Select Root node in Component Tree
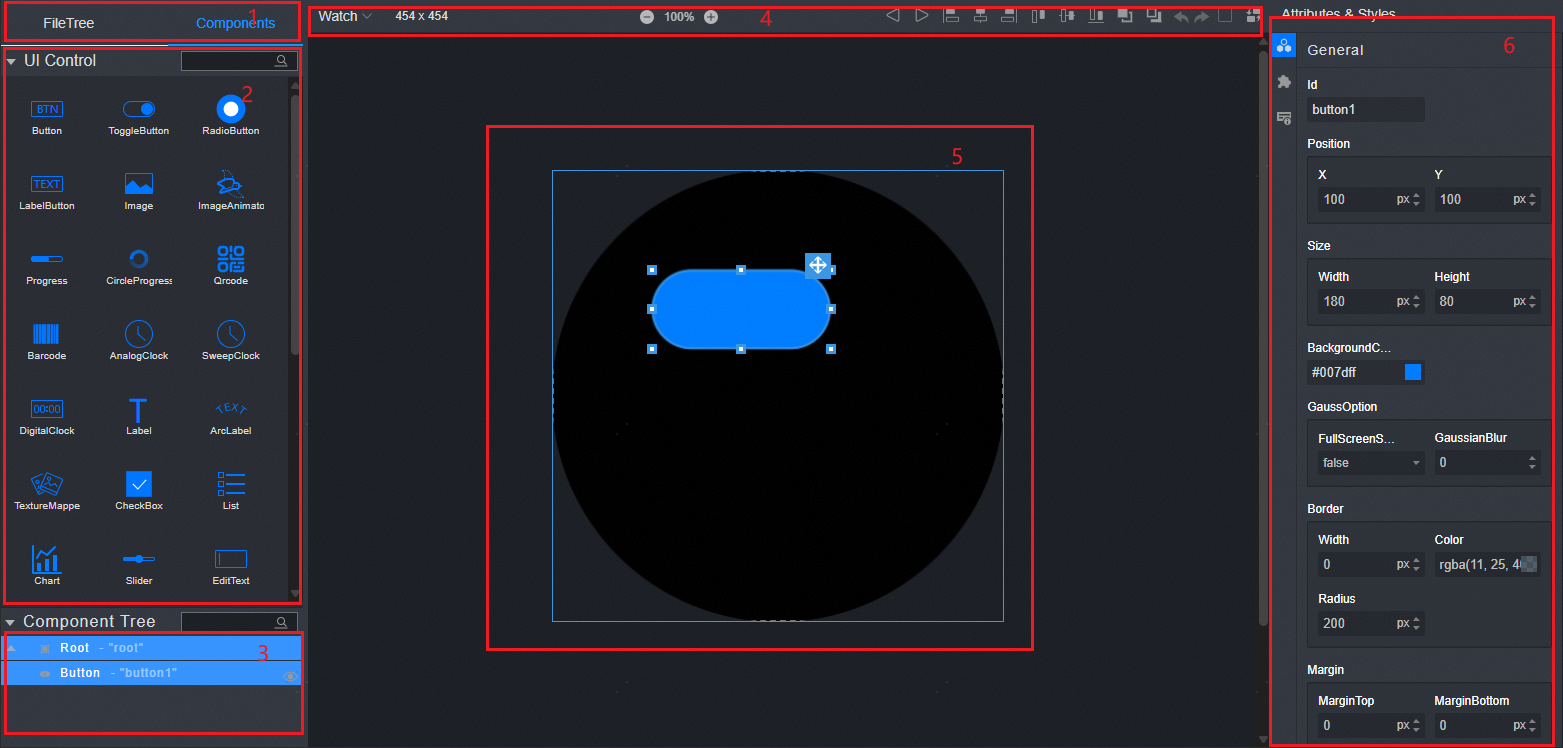1563x748 pixels. click(75, 648)
